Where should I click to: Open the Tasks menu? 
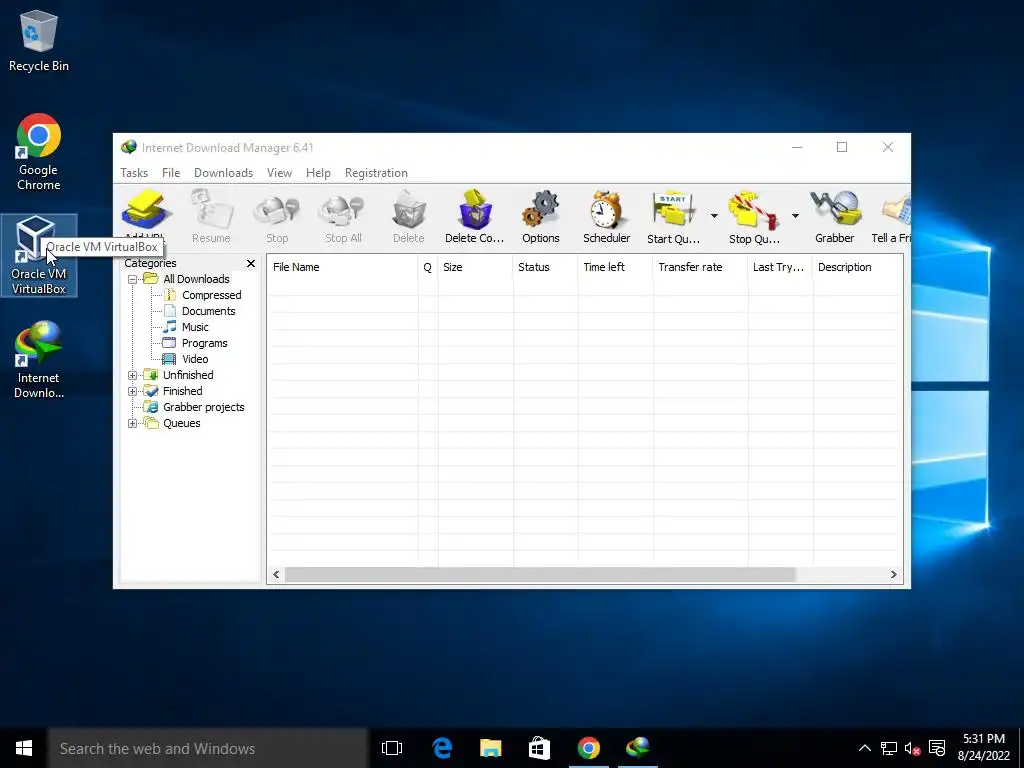click(x=134, y=173)
